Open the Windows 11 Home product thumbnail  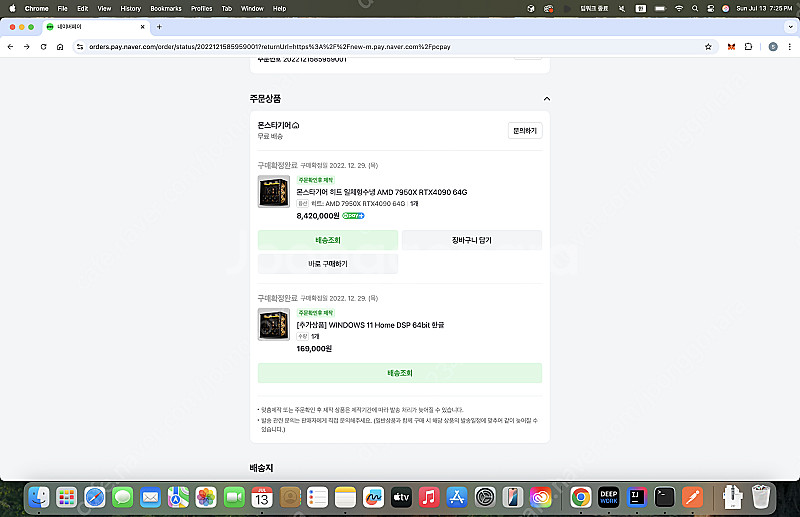273,324
